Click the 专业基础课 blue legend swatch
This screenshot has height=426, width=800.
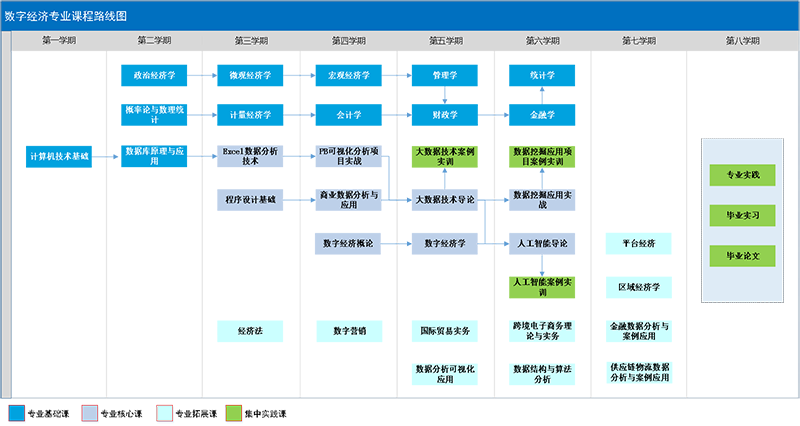(16, 413)
